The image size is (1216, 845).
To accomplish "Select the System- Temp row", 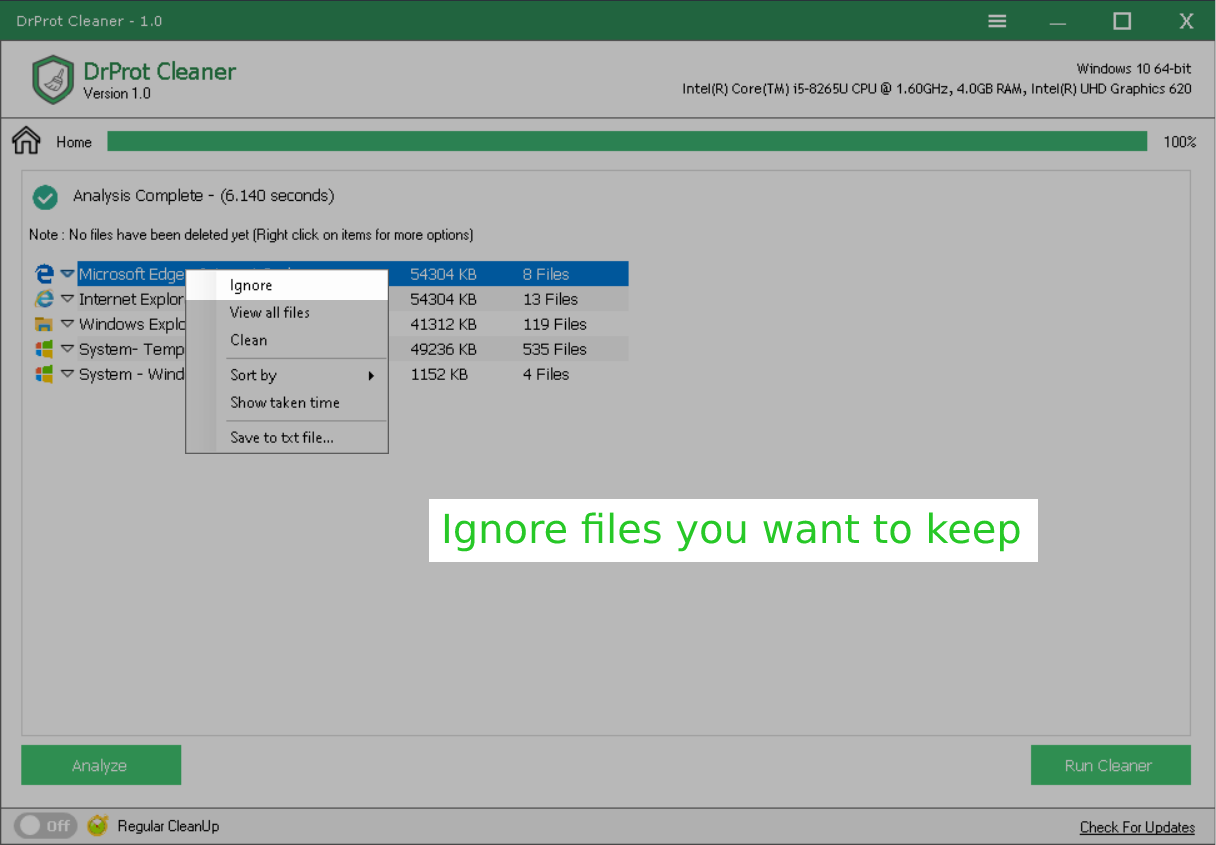I will pos(353,349).
